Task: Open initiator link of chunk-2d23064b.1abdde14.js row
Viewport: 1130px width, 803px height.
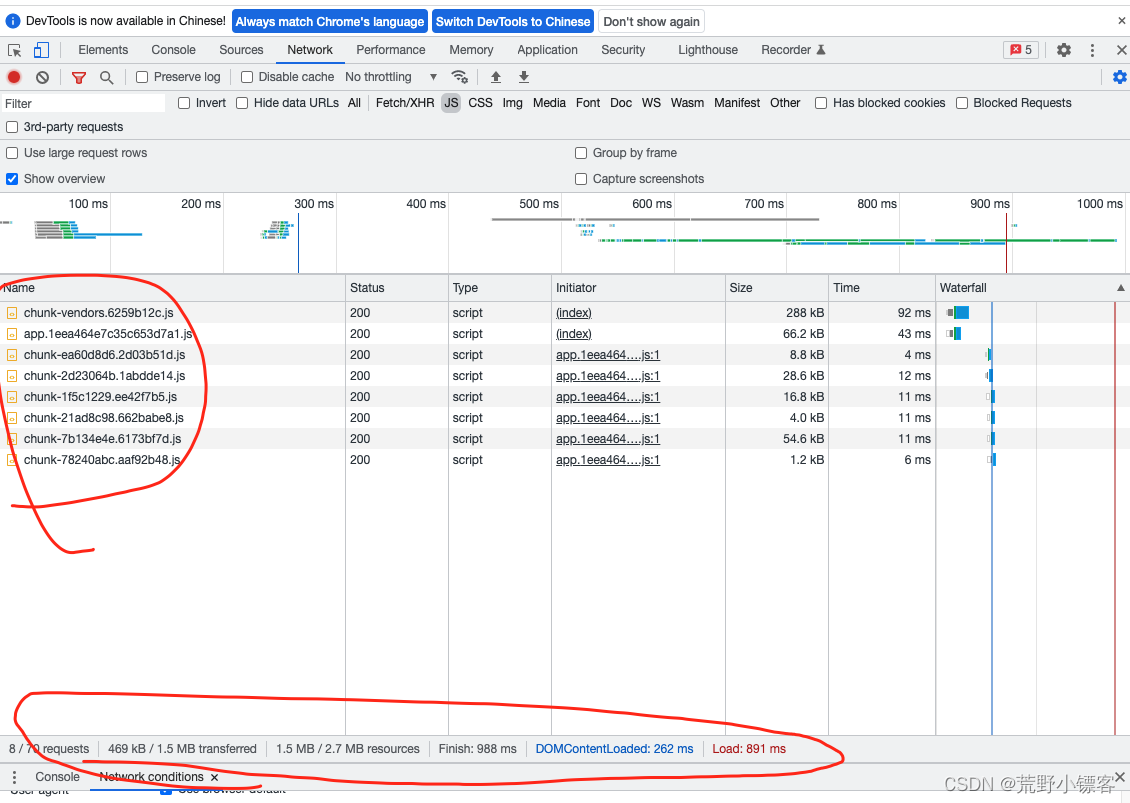Action: pyautogui.click(x=608, y=376)
